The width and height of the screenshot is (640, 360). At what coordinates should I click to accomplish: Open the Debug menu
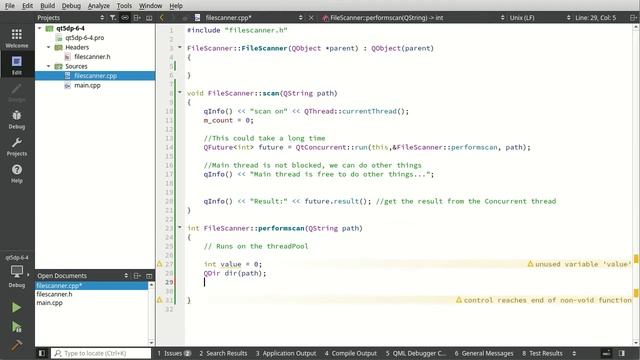[71, 6]
